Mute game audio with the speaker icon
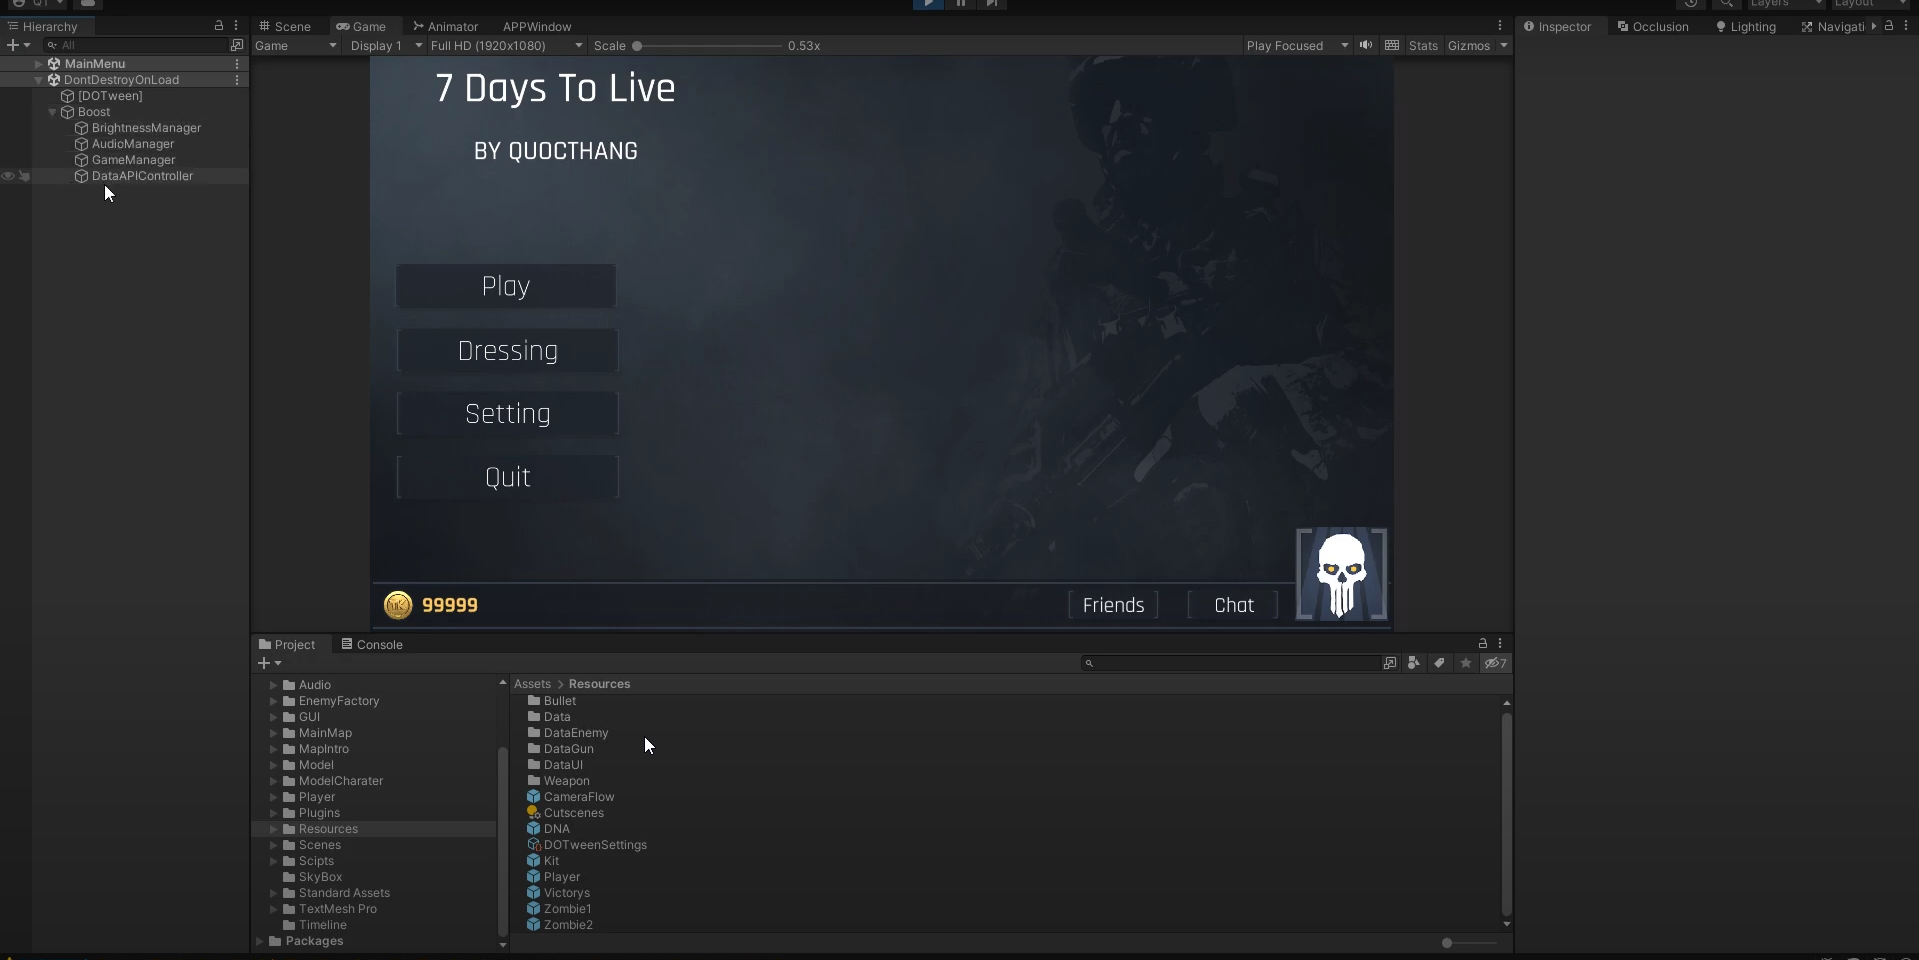This screenshot has width=1919, height=960. (x=1366, y=45)
